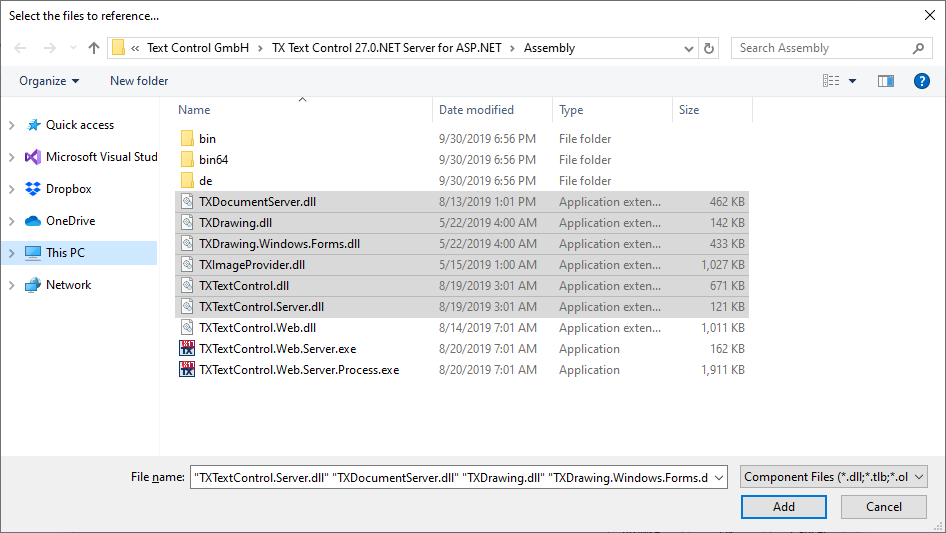Open Help with question mark icon
946x533 pixels.
[922, 81]
